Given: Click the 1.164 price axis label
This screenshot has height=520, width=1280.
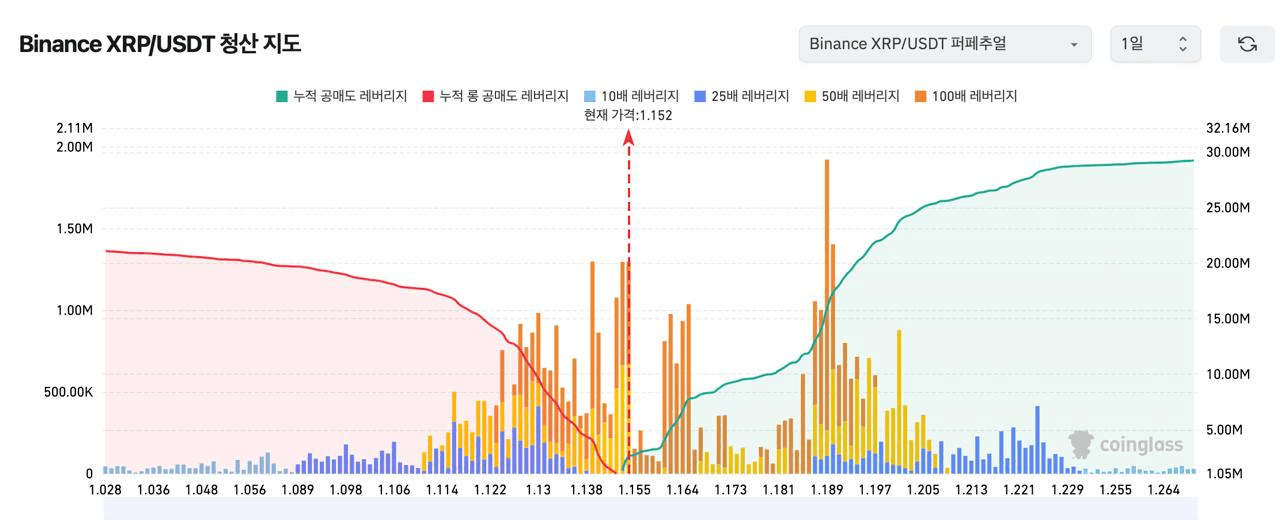Looking at the screenshot, I should (682, 490).
